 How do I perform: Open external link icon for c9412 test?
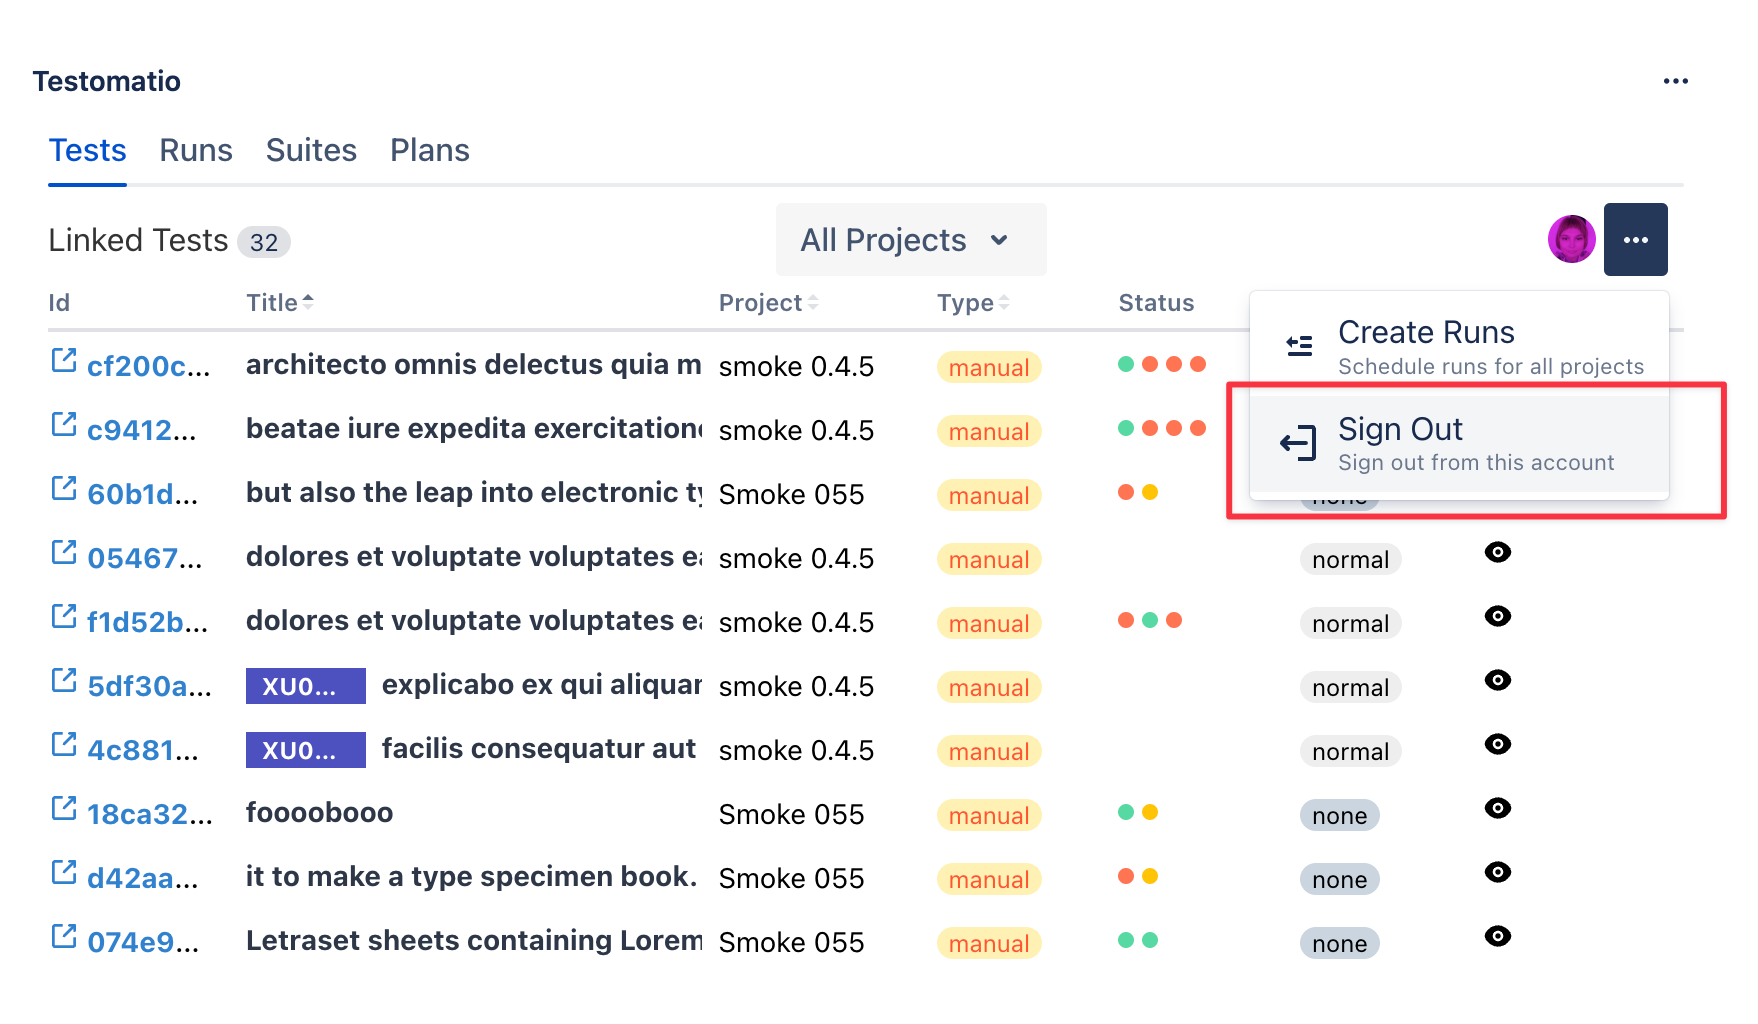(64, 425)
